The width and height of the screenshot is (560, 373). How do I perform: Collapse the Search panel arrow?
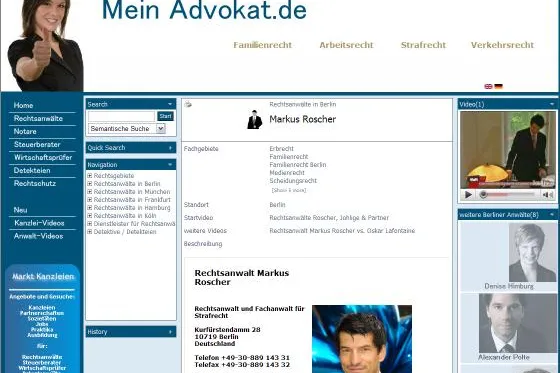coord(170,104)
